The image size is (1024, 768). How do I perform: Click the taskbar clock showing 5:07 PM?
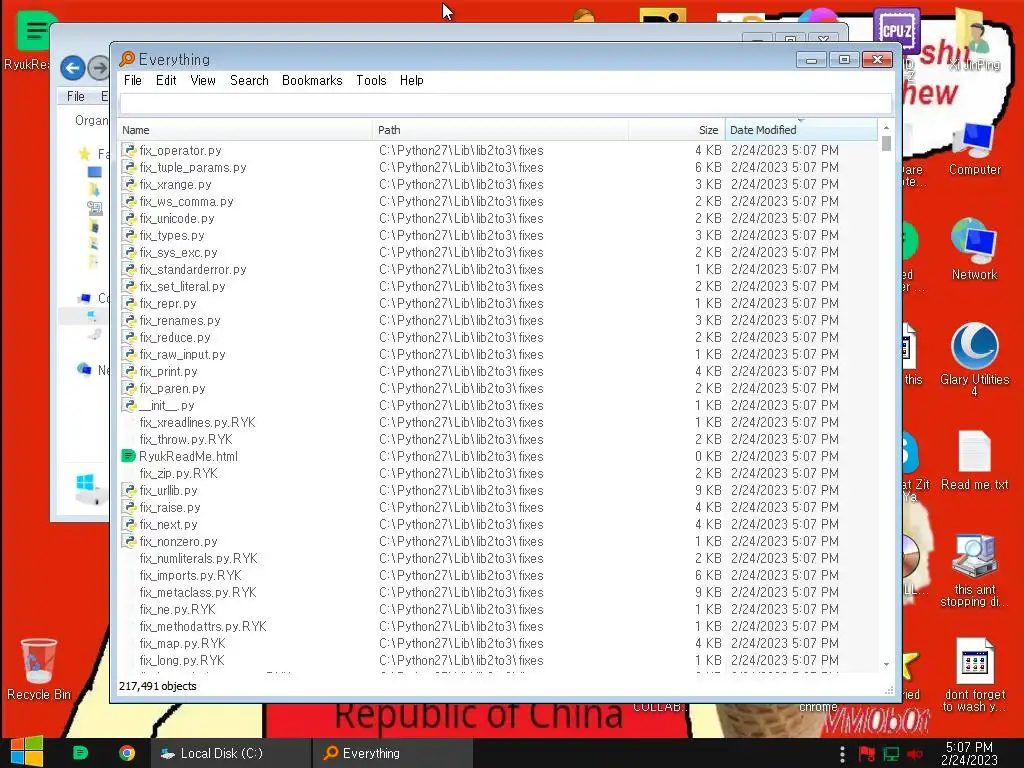[x=969, y=753]
